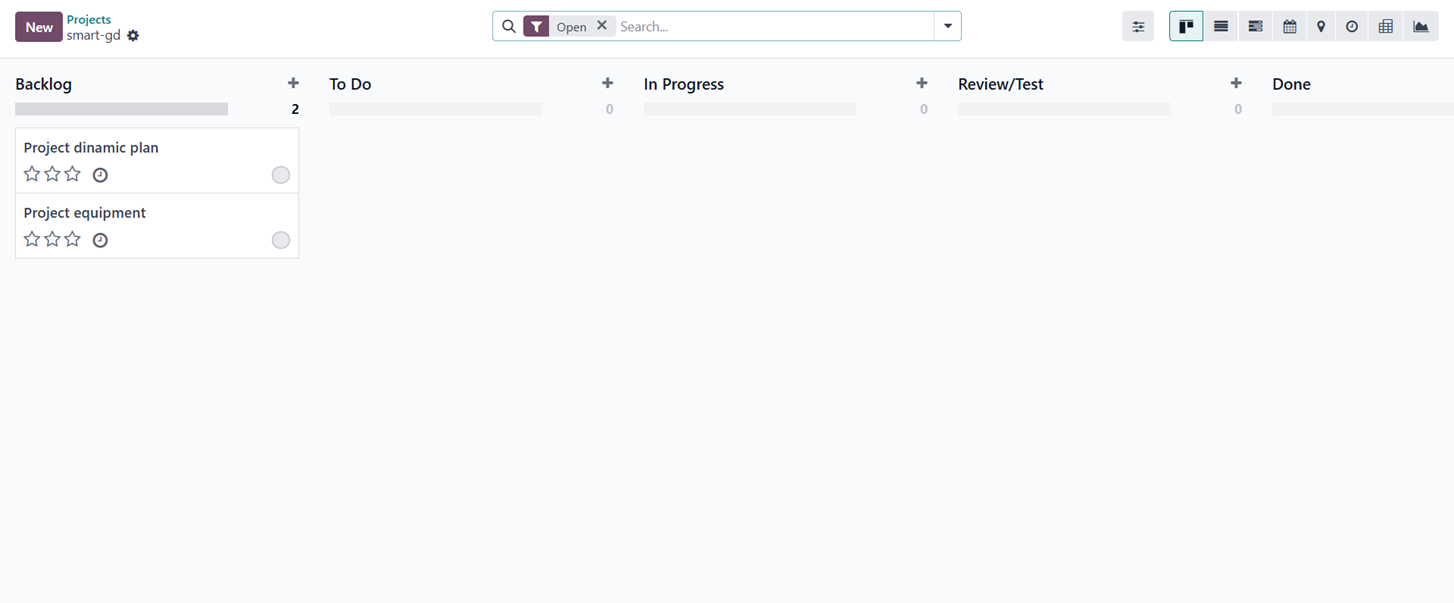Open the graph view
This screenshot has height=603, width=1454.
pos(1420,27)
